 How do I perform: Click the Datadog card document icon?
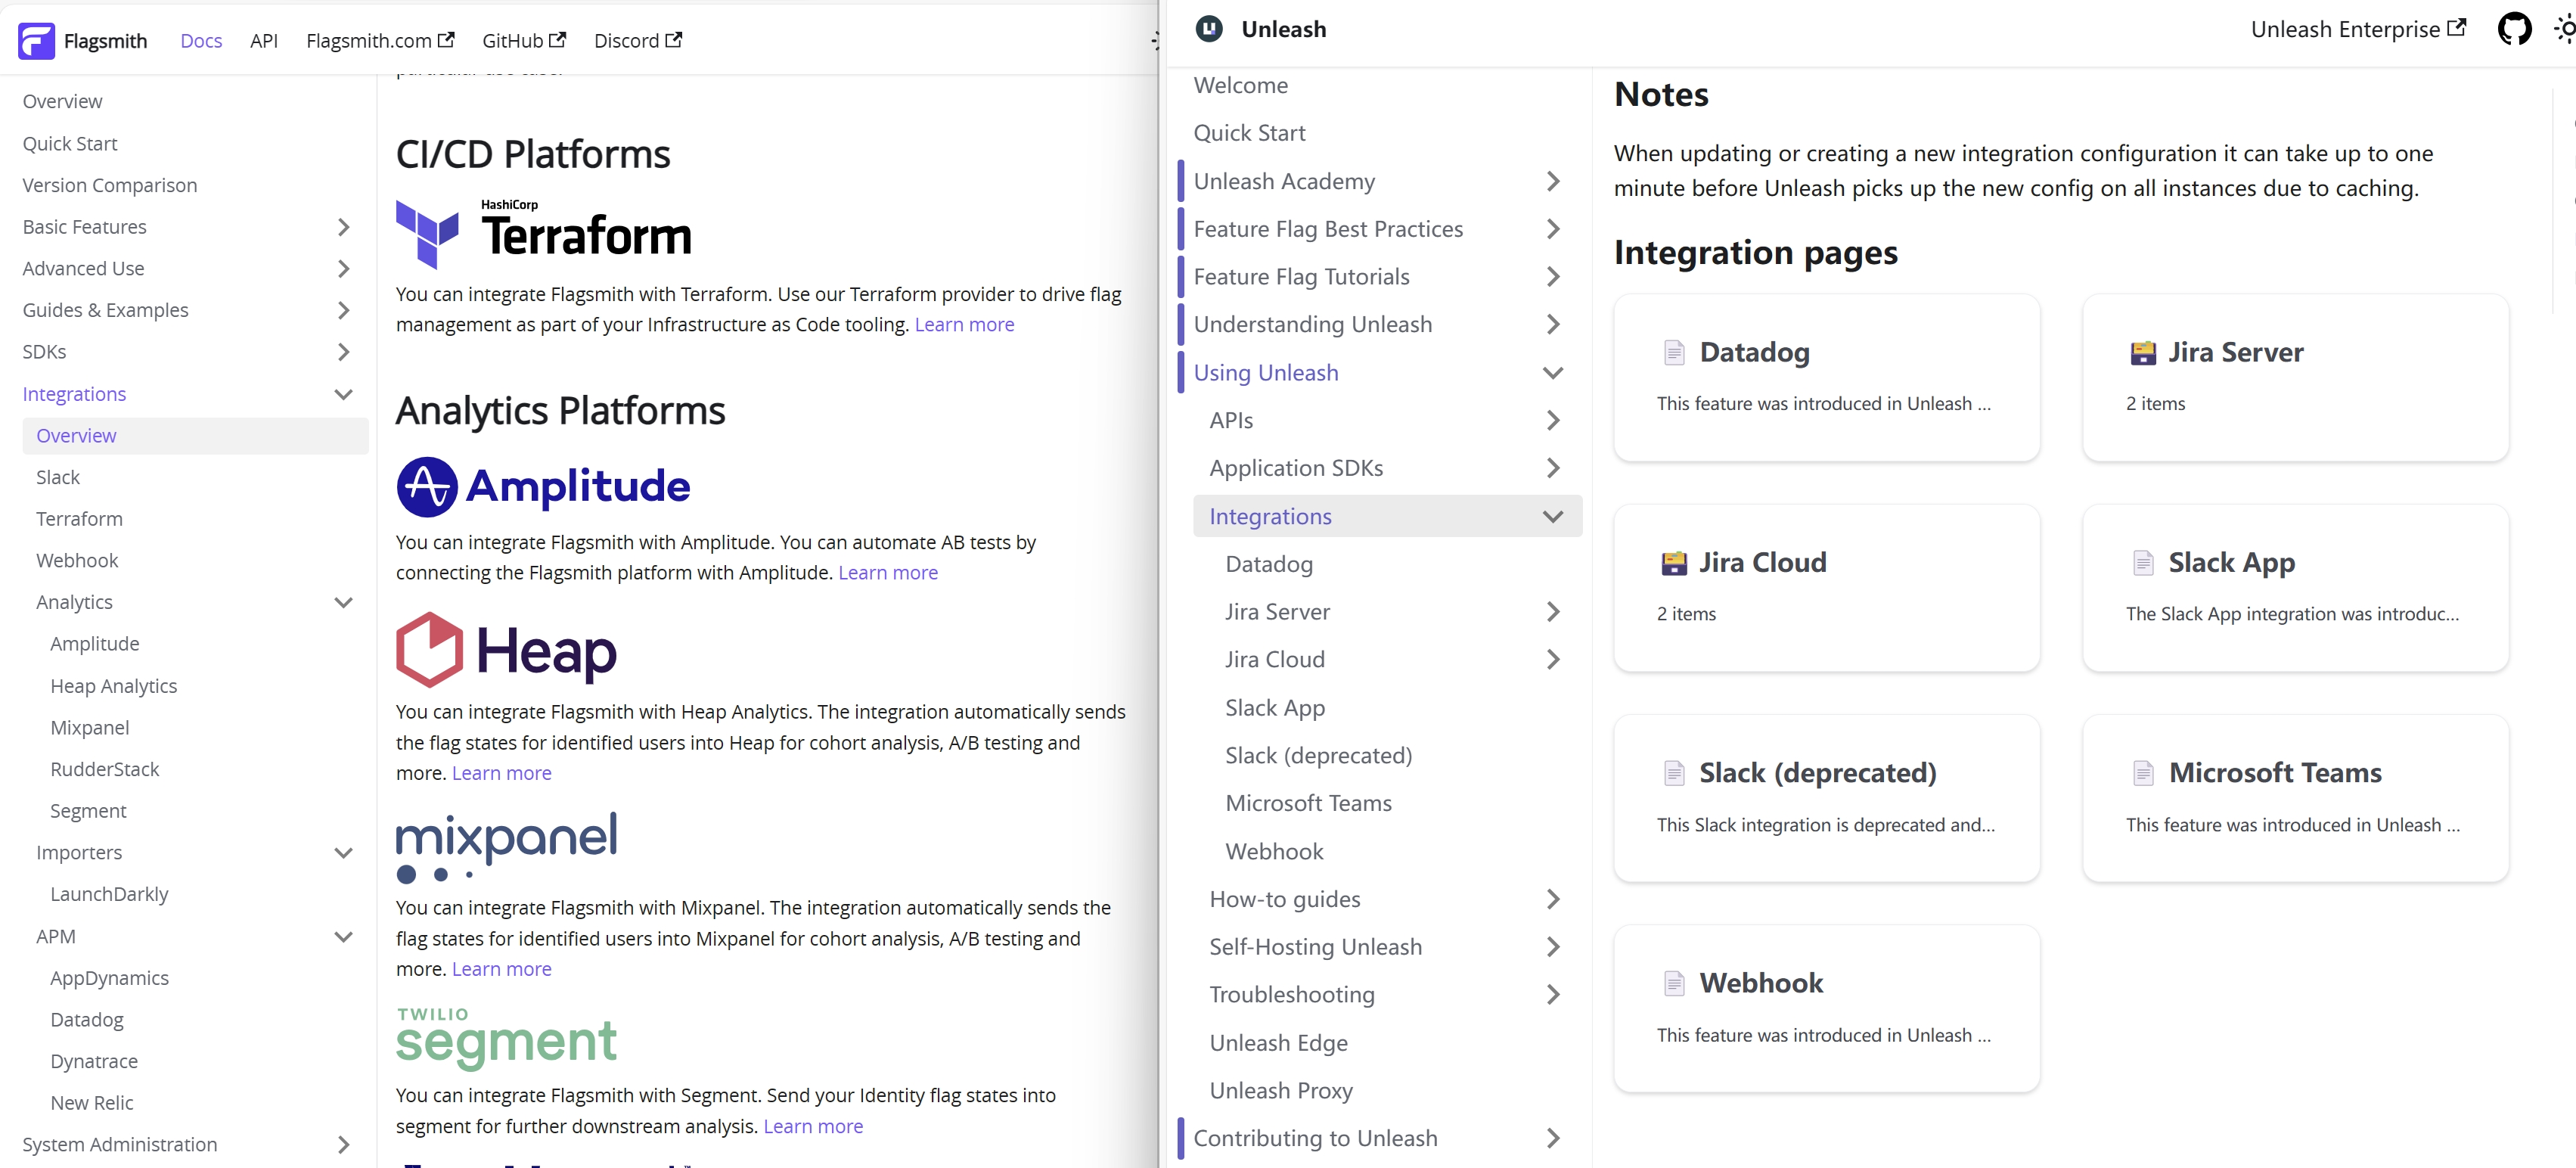click(x=1674, y=352)
